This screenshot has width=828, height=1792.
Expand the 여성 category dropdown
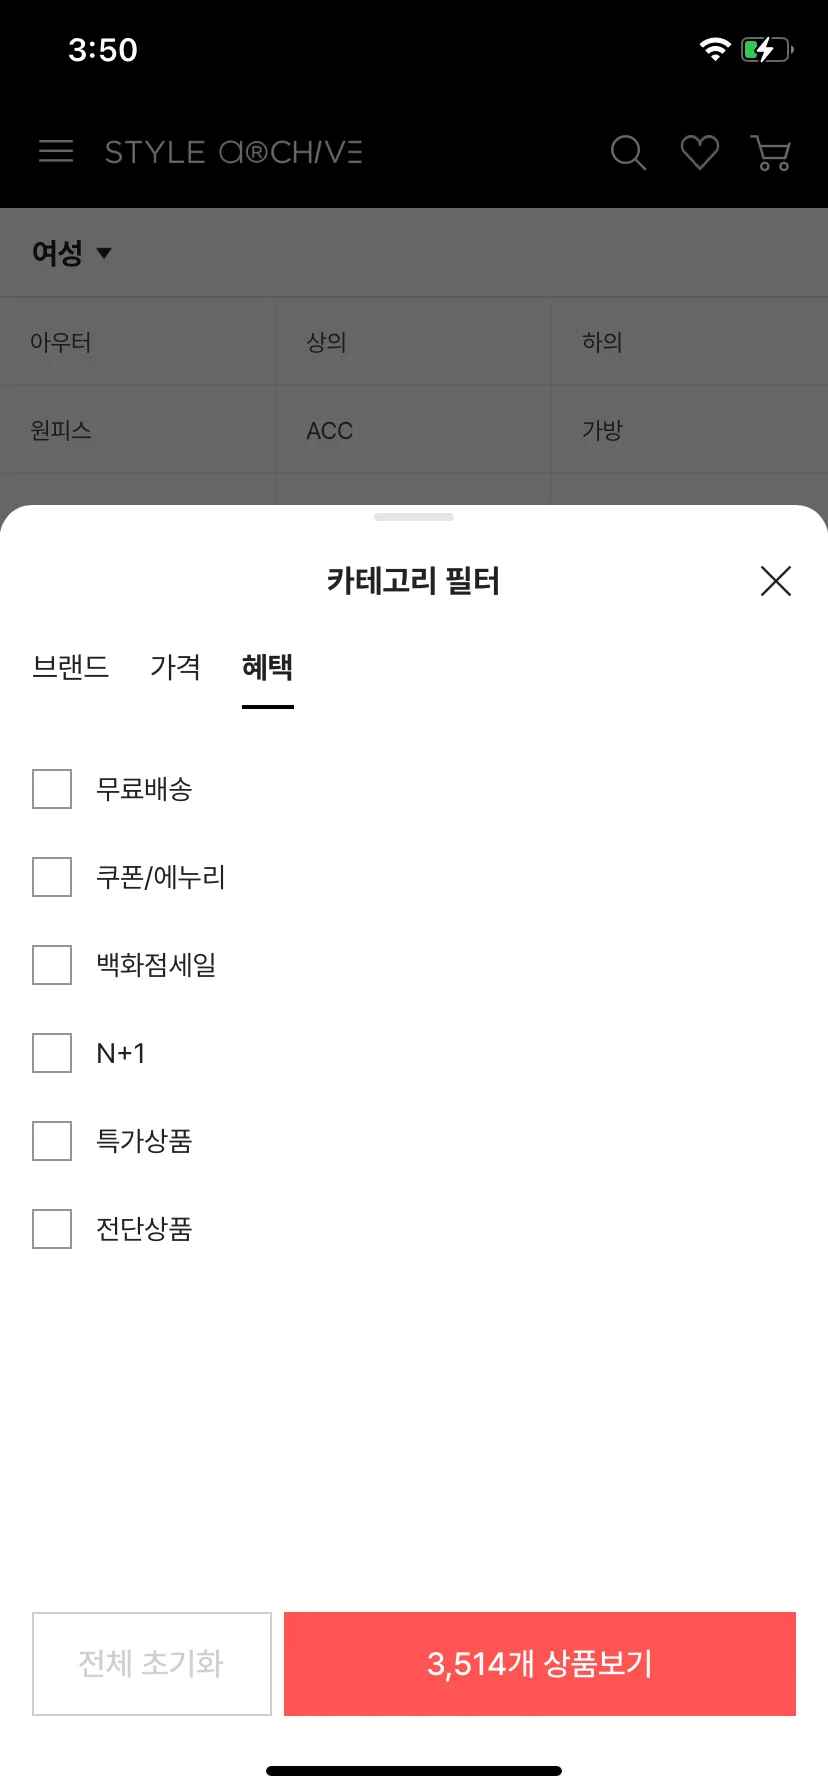72,253
